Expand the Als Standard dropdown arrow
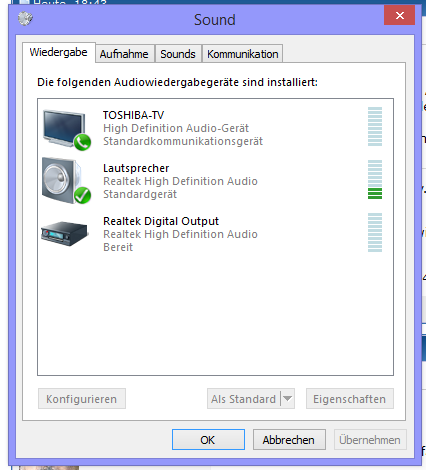 point(288,398)
